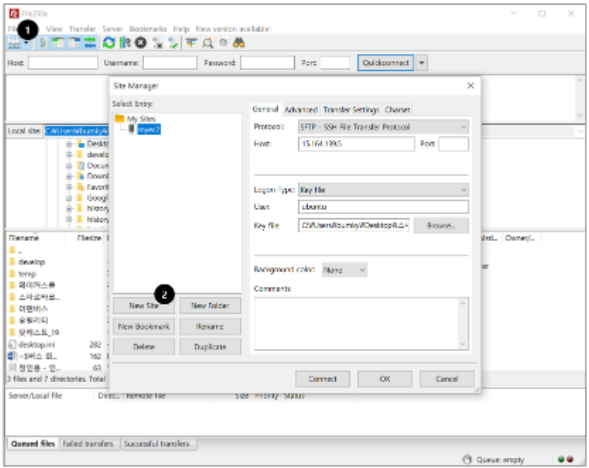Click the quickconnect Username field

point(170,63)
